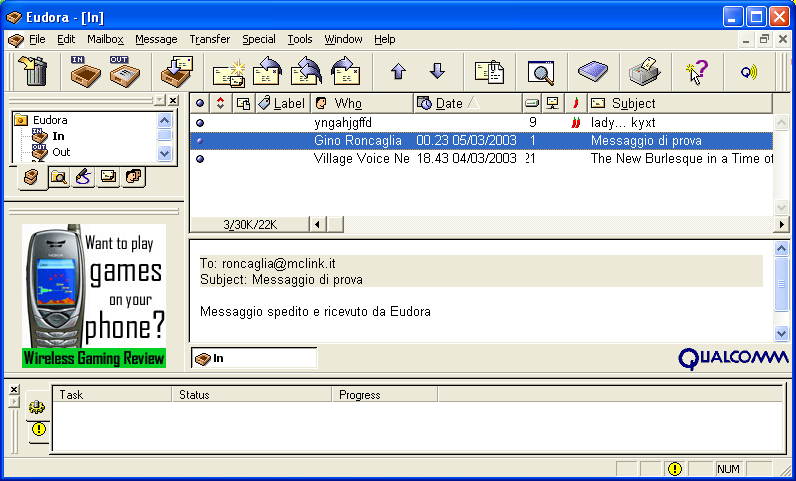Open the Out mailbox toolbar icon

tap(124, 71)
